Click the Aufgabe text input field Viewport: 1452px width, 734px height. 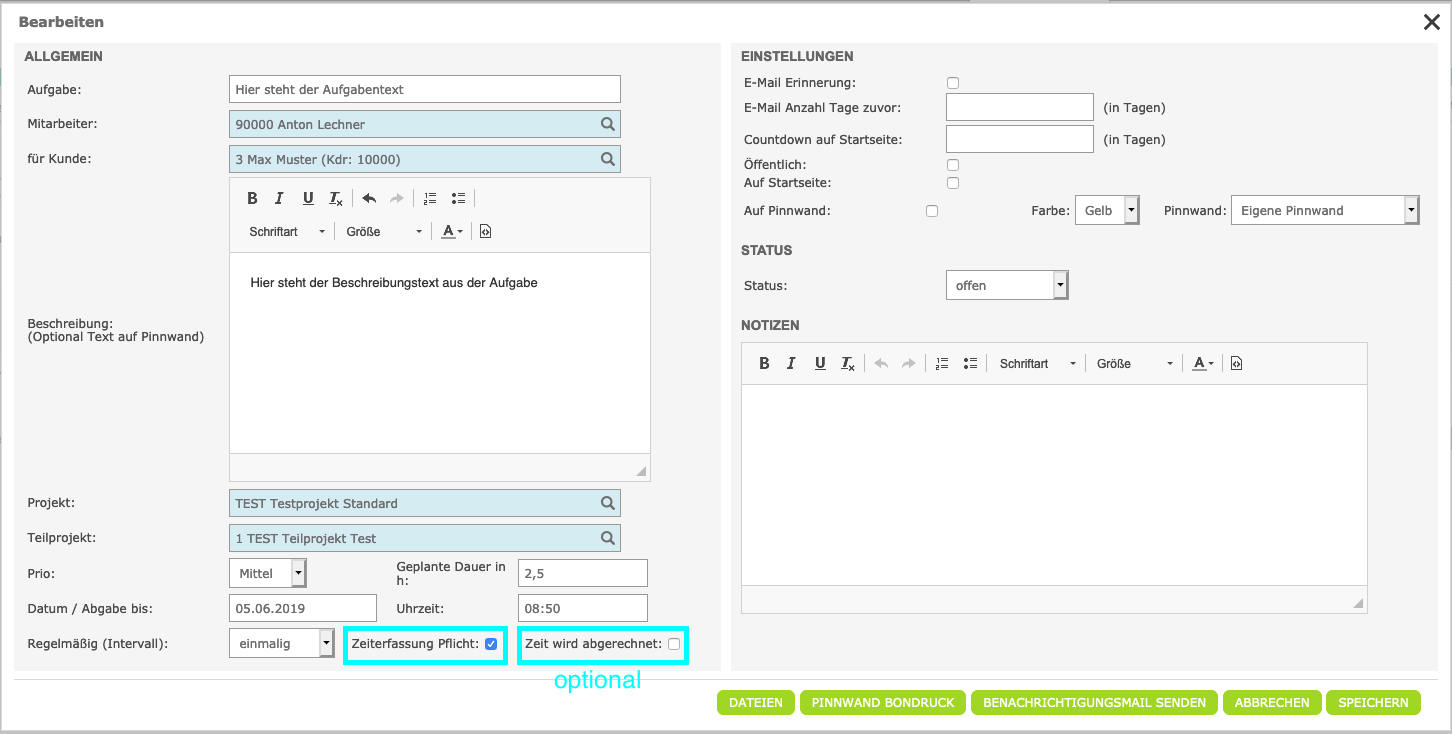(424, 89)
